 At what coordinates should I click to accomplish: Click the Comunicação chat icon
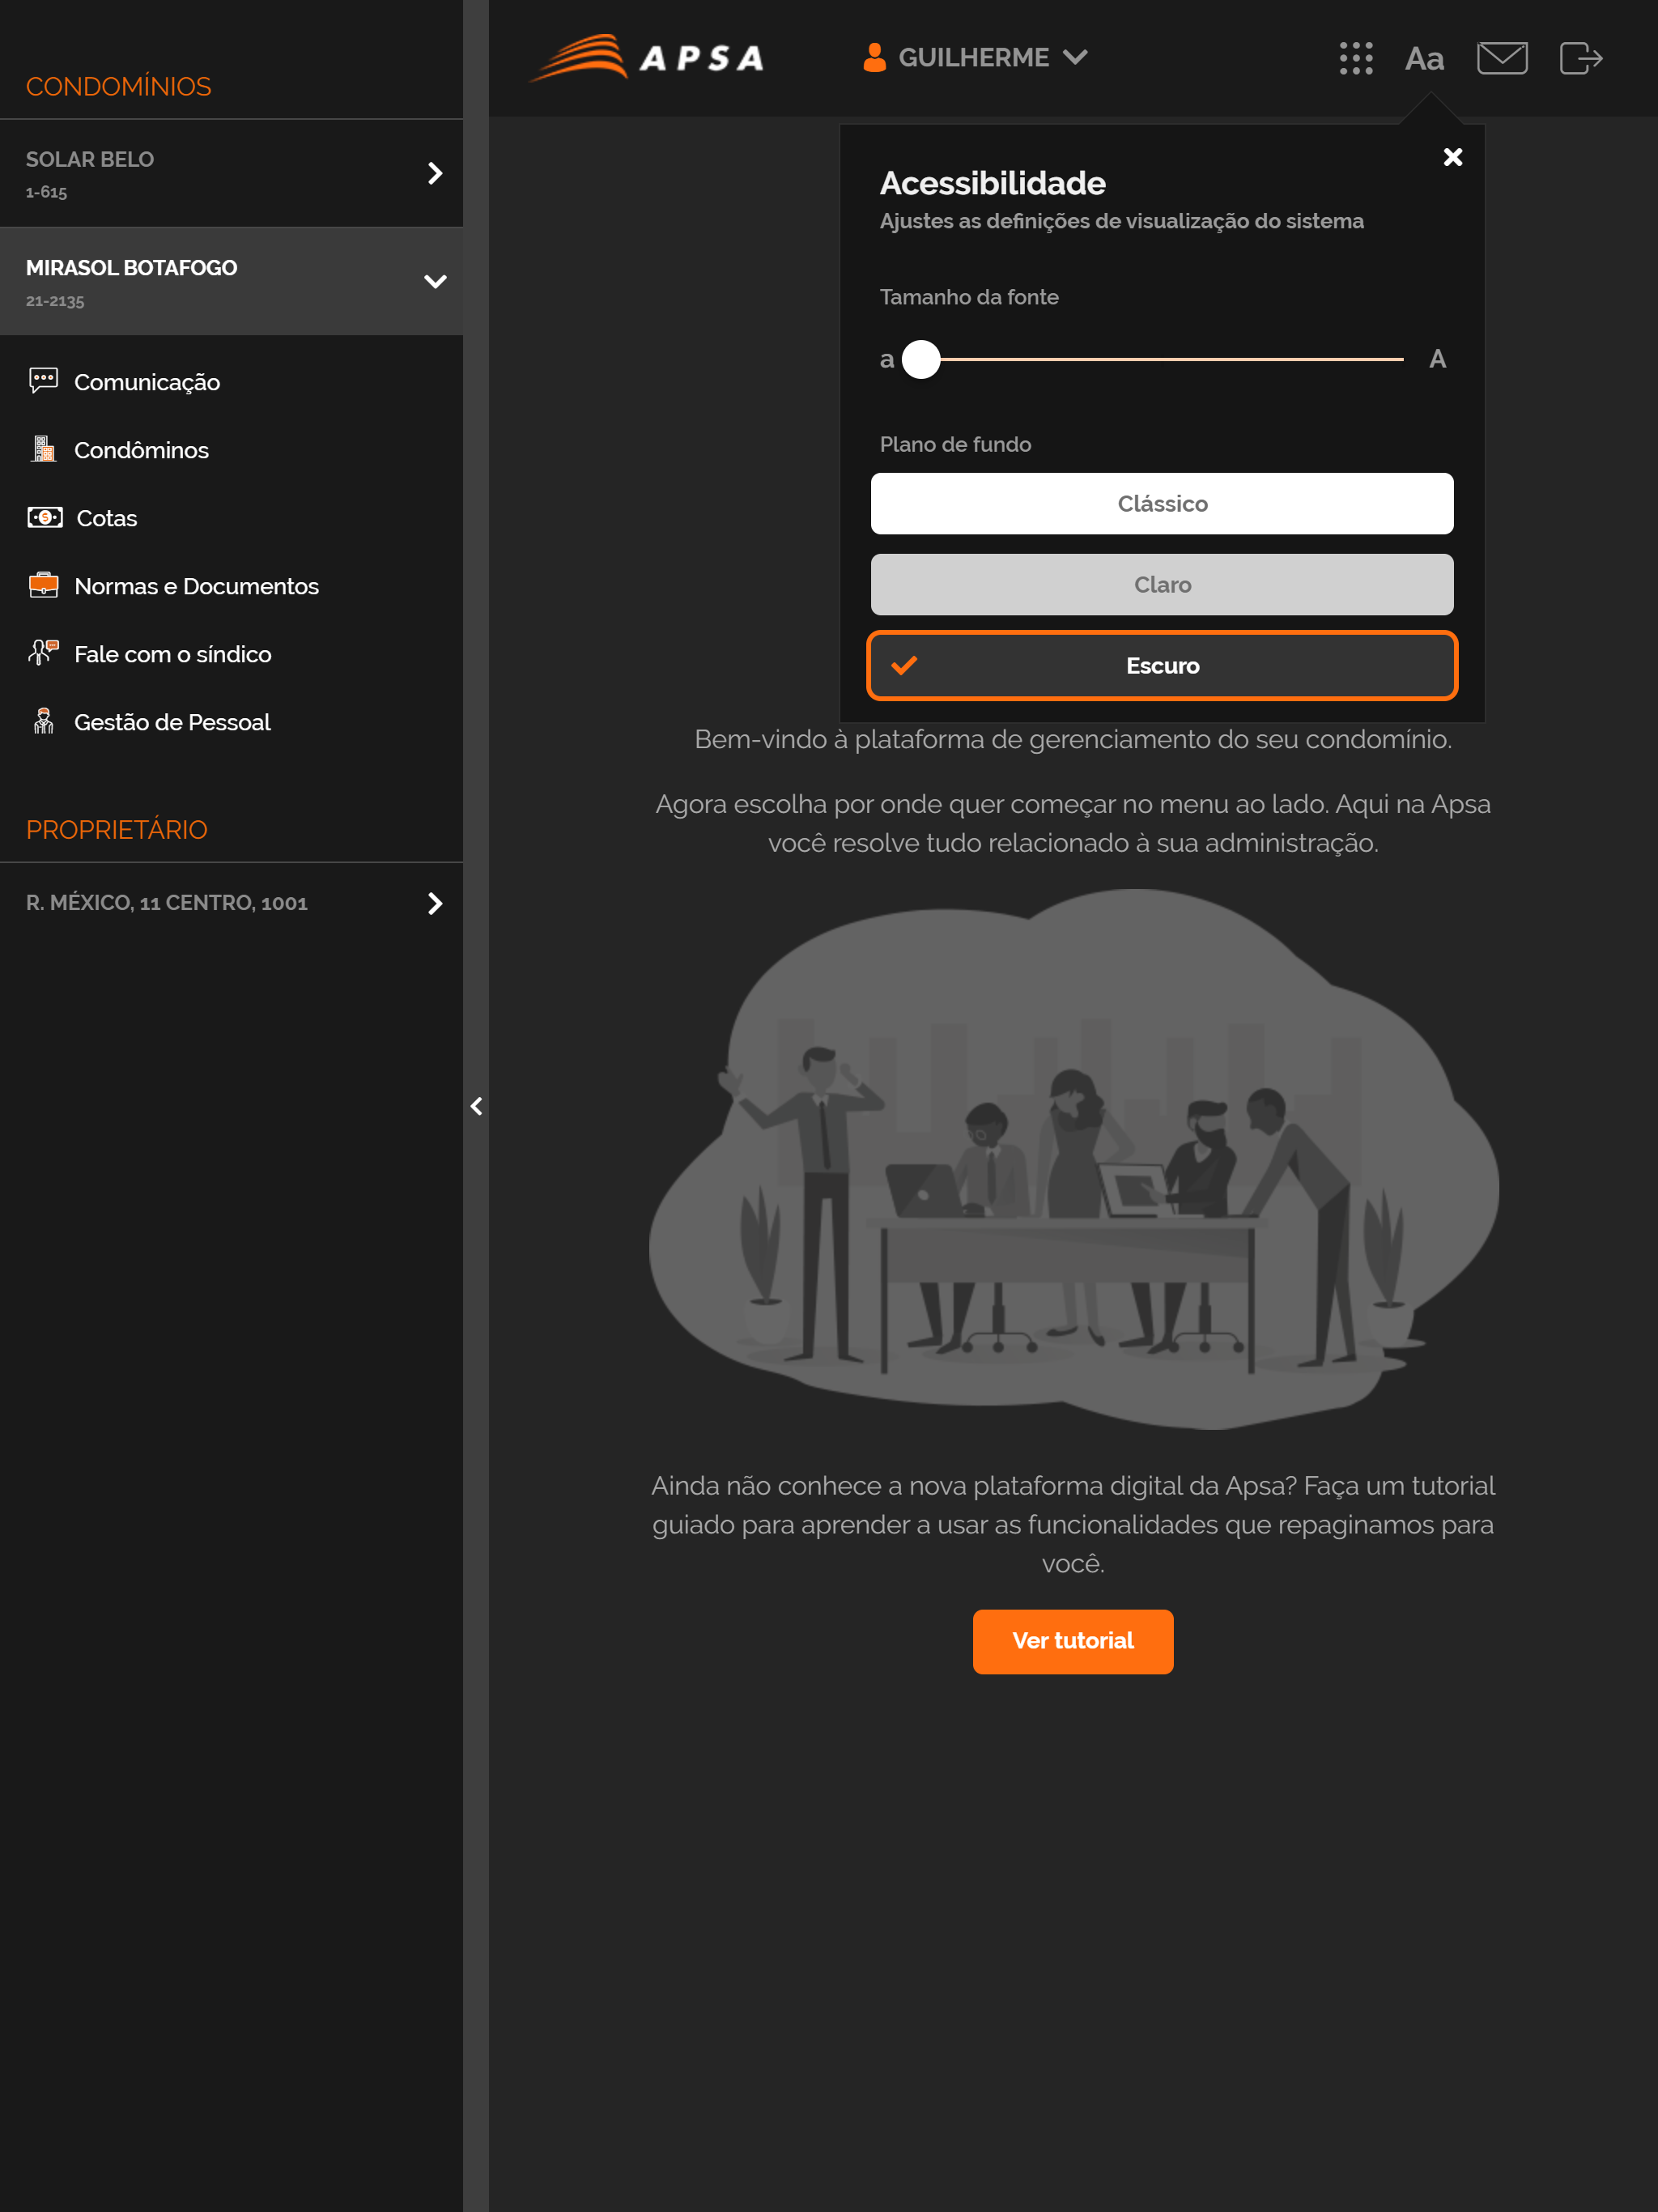coord(43,381)
